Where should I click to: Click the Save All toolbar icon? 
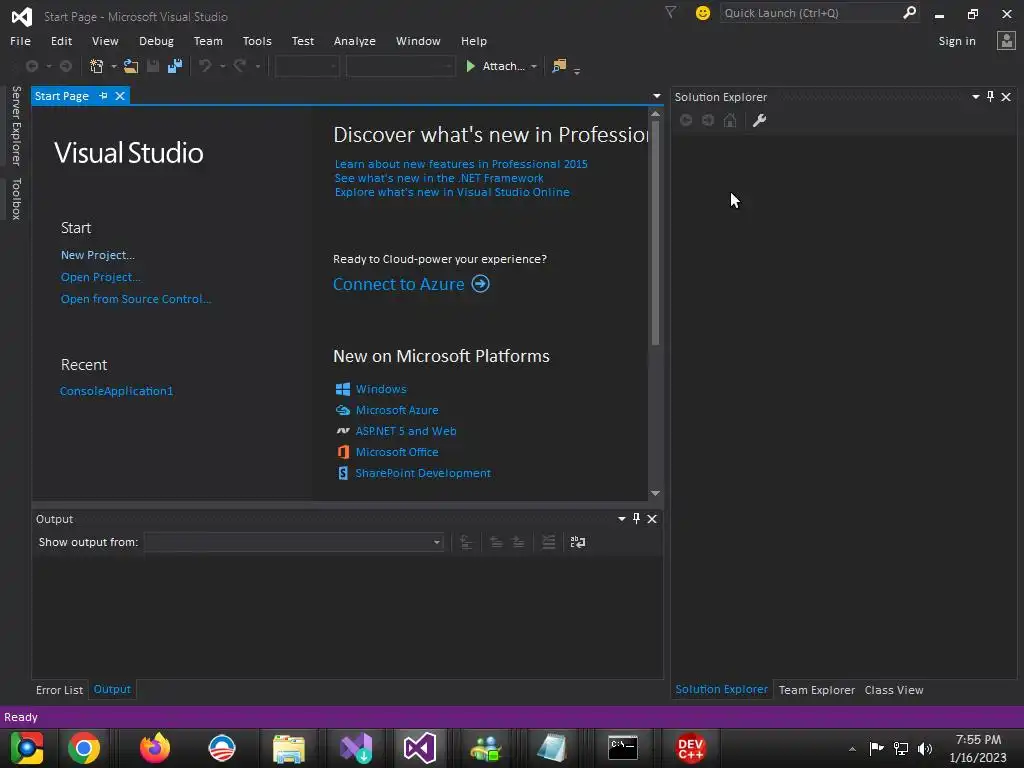pos(174,66)
